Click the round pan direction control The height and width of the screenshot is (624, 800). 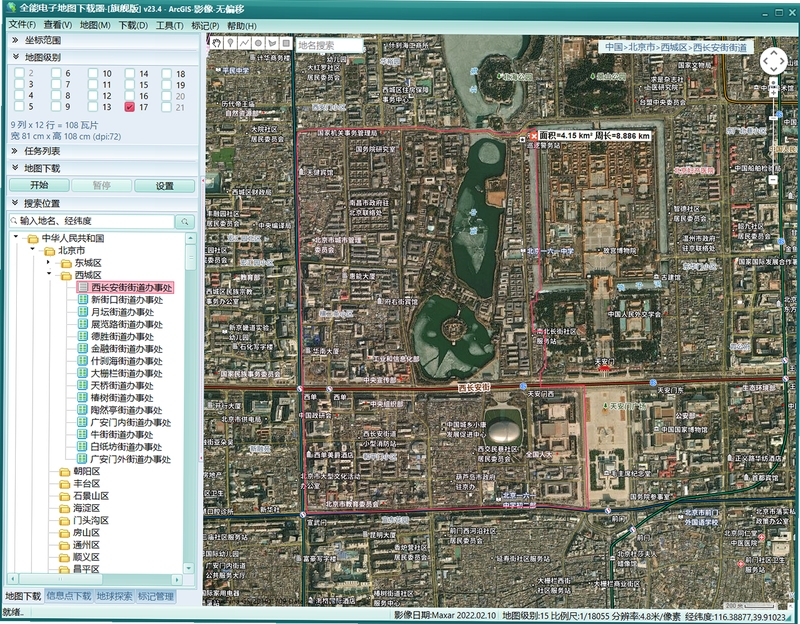(773, 62)
